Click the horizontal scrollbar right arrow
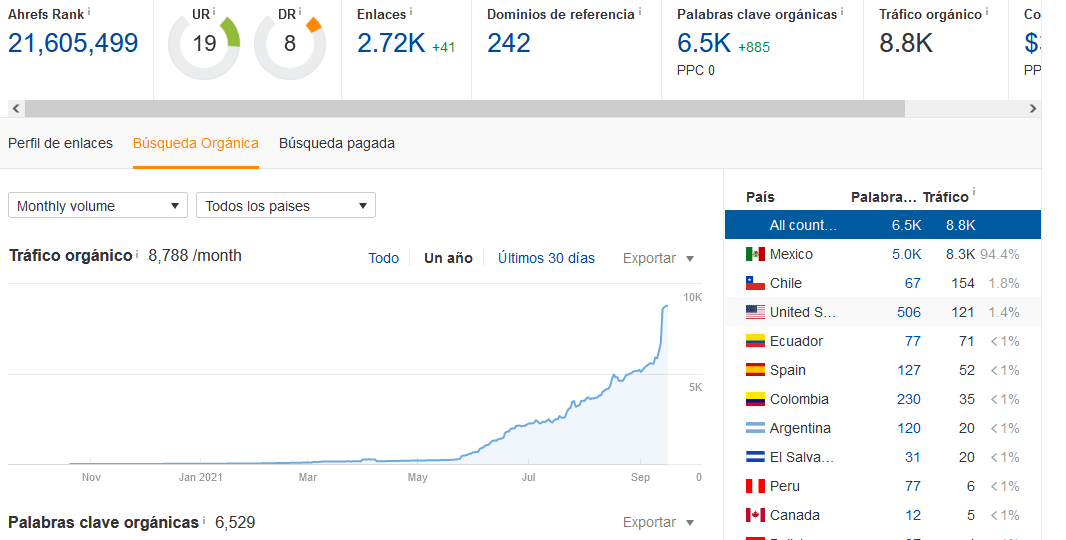 click(x=1033, y=109)
